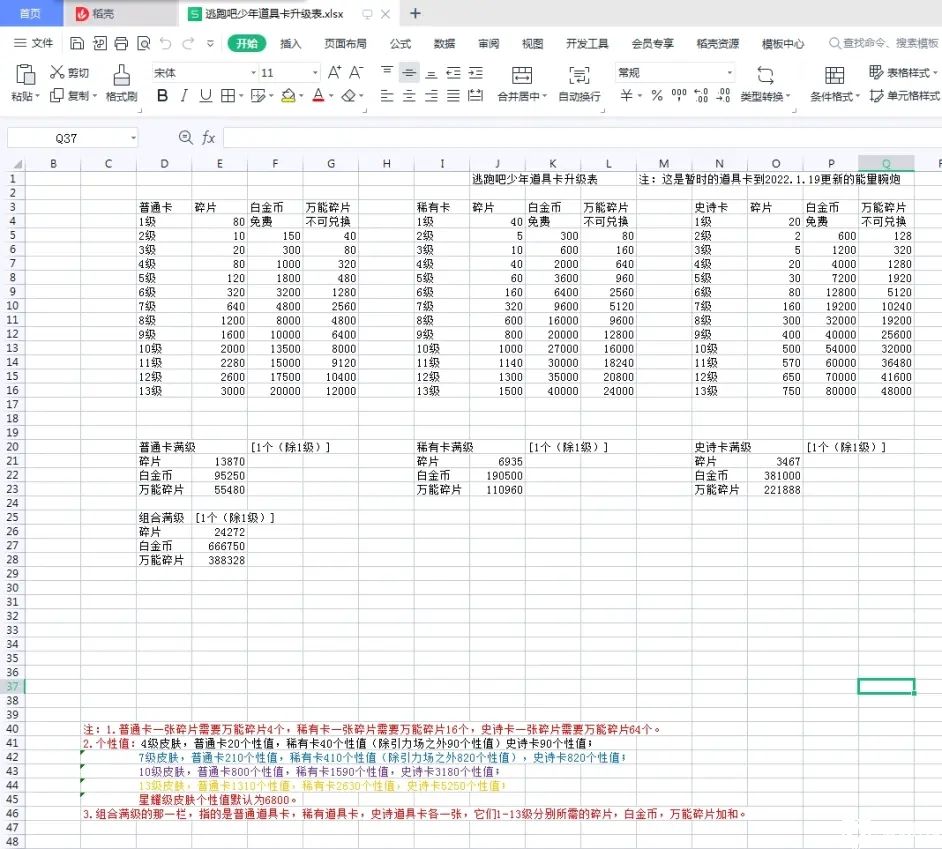Click the percent style icon
Screen dimensions: 942x849
pos(657,96)
